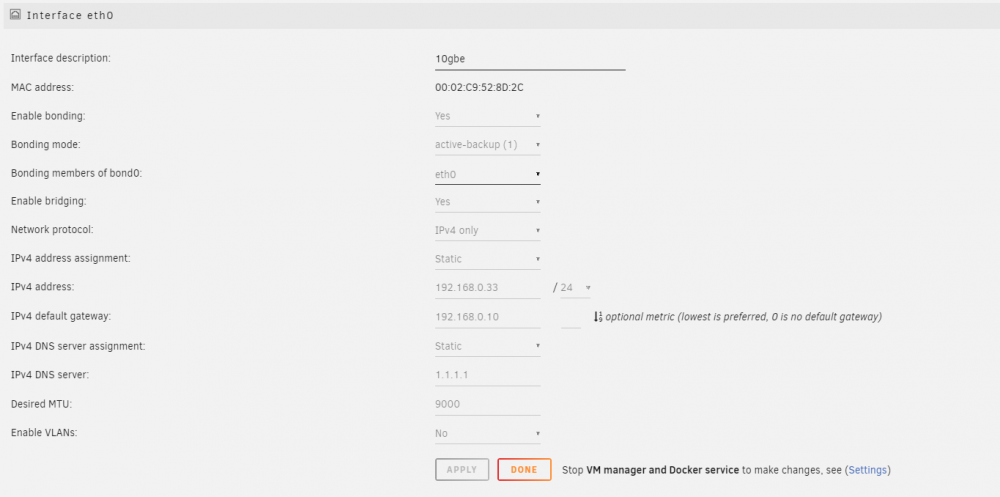Open the Enable VLANs dropdown
Image resolution: width=1000 pixels, height=497 pixels.
(488, 433)
